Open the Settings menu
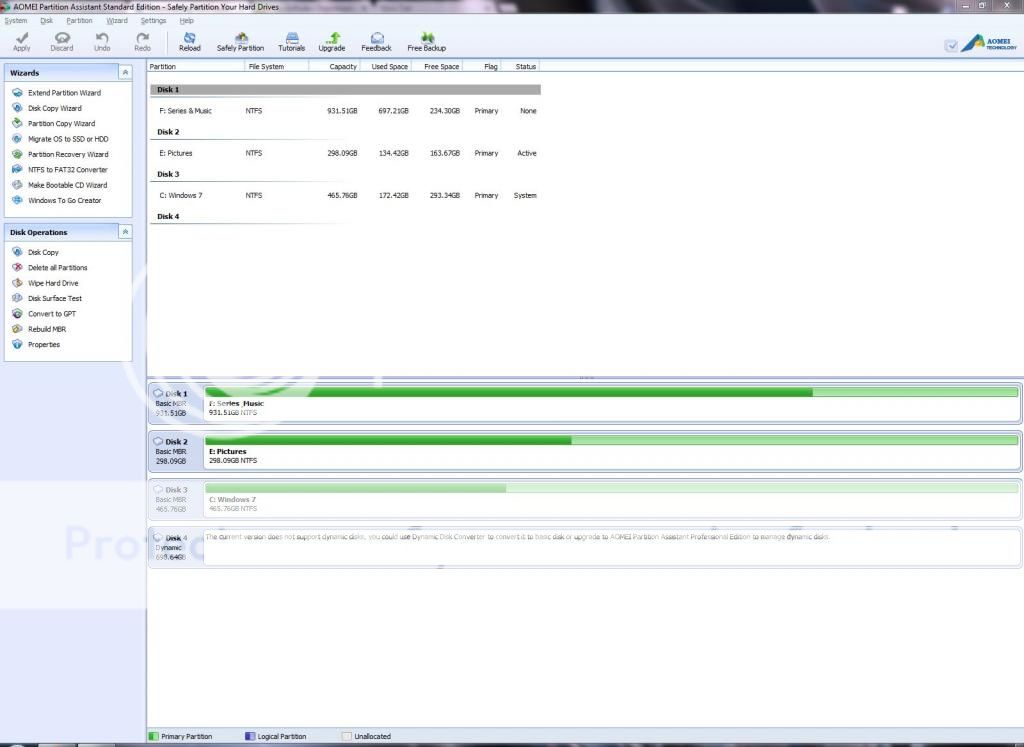The width and height of the screenshot is (1024, 747). pos(153,20)
